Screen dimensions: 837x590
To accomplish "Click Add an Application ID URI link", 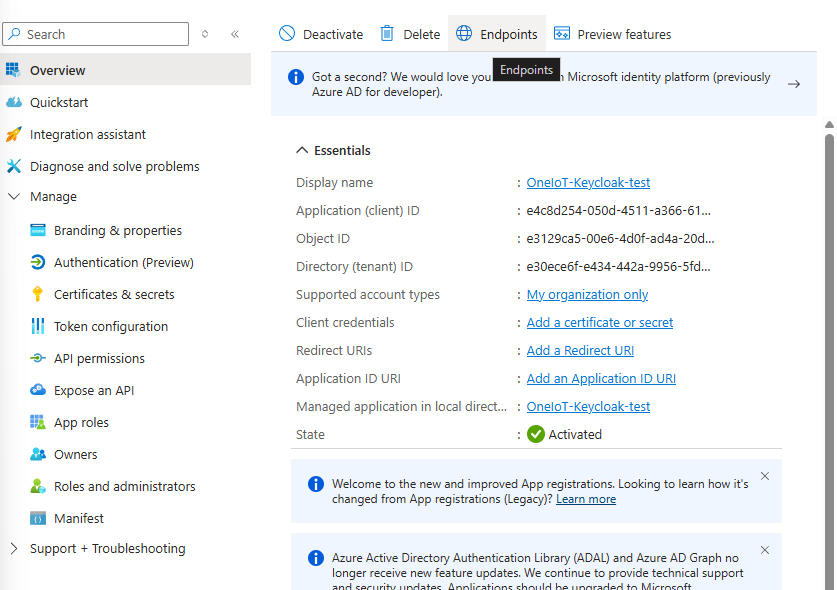I will [x=601, y=379].
